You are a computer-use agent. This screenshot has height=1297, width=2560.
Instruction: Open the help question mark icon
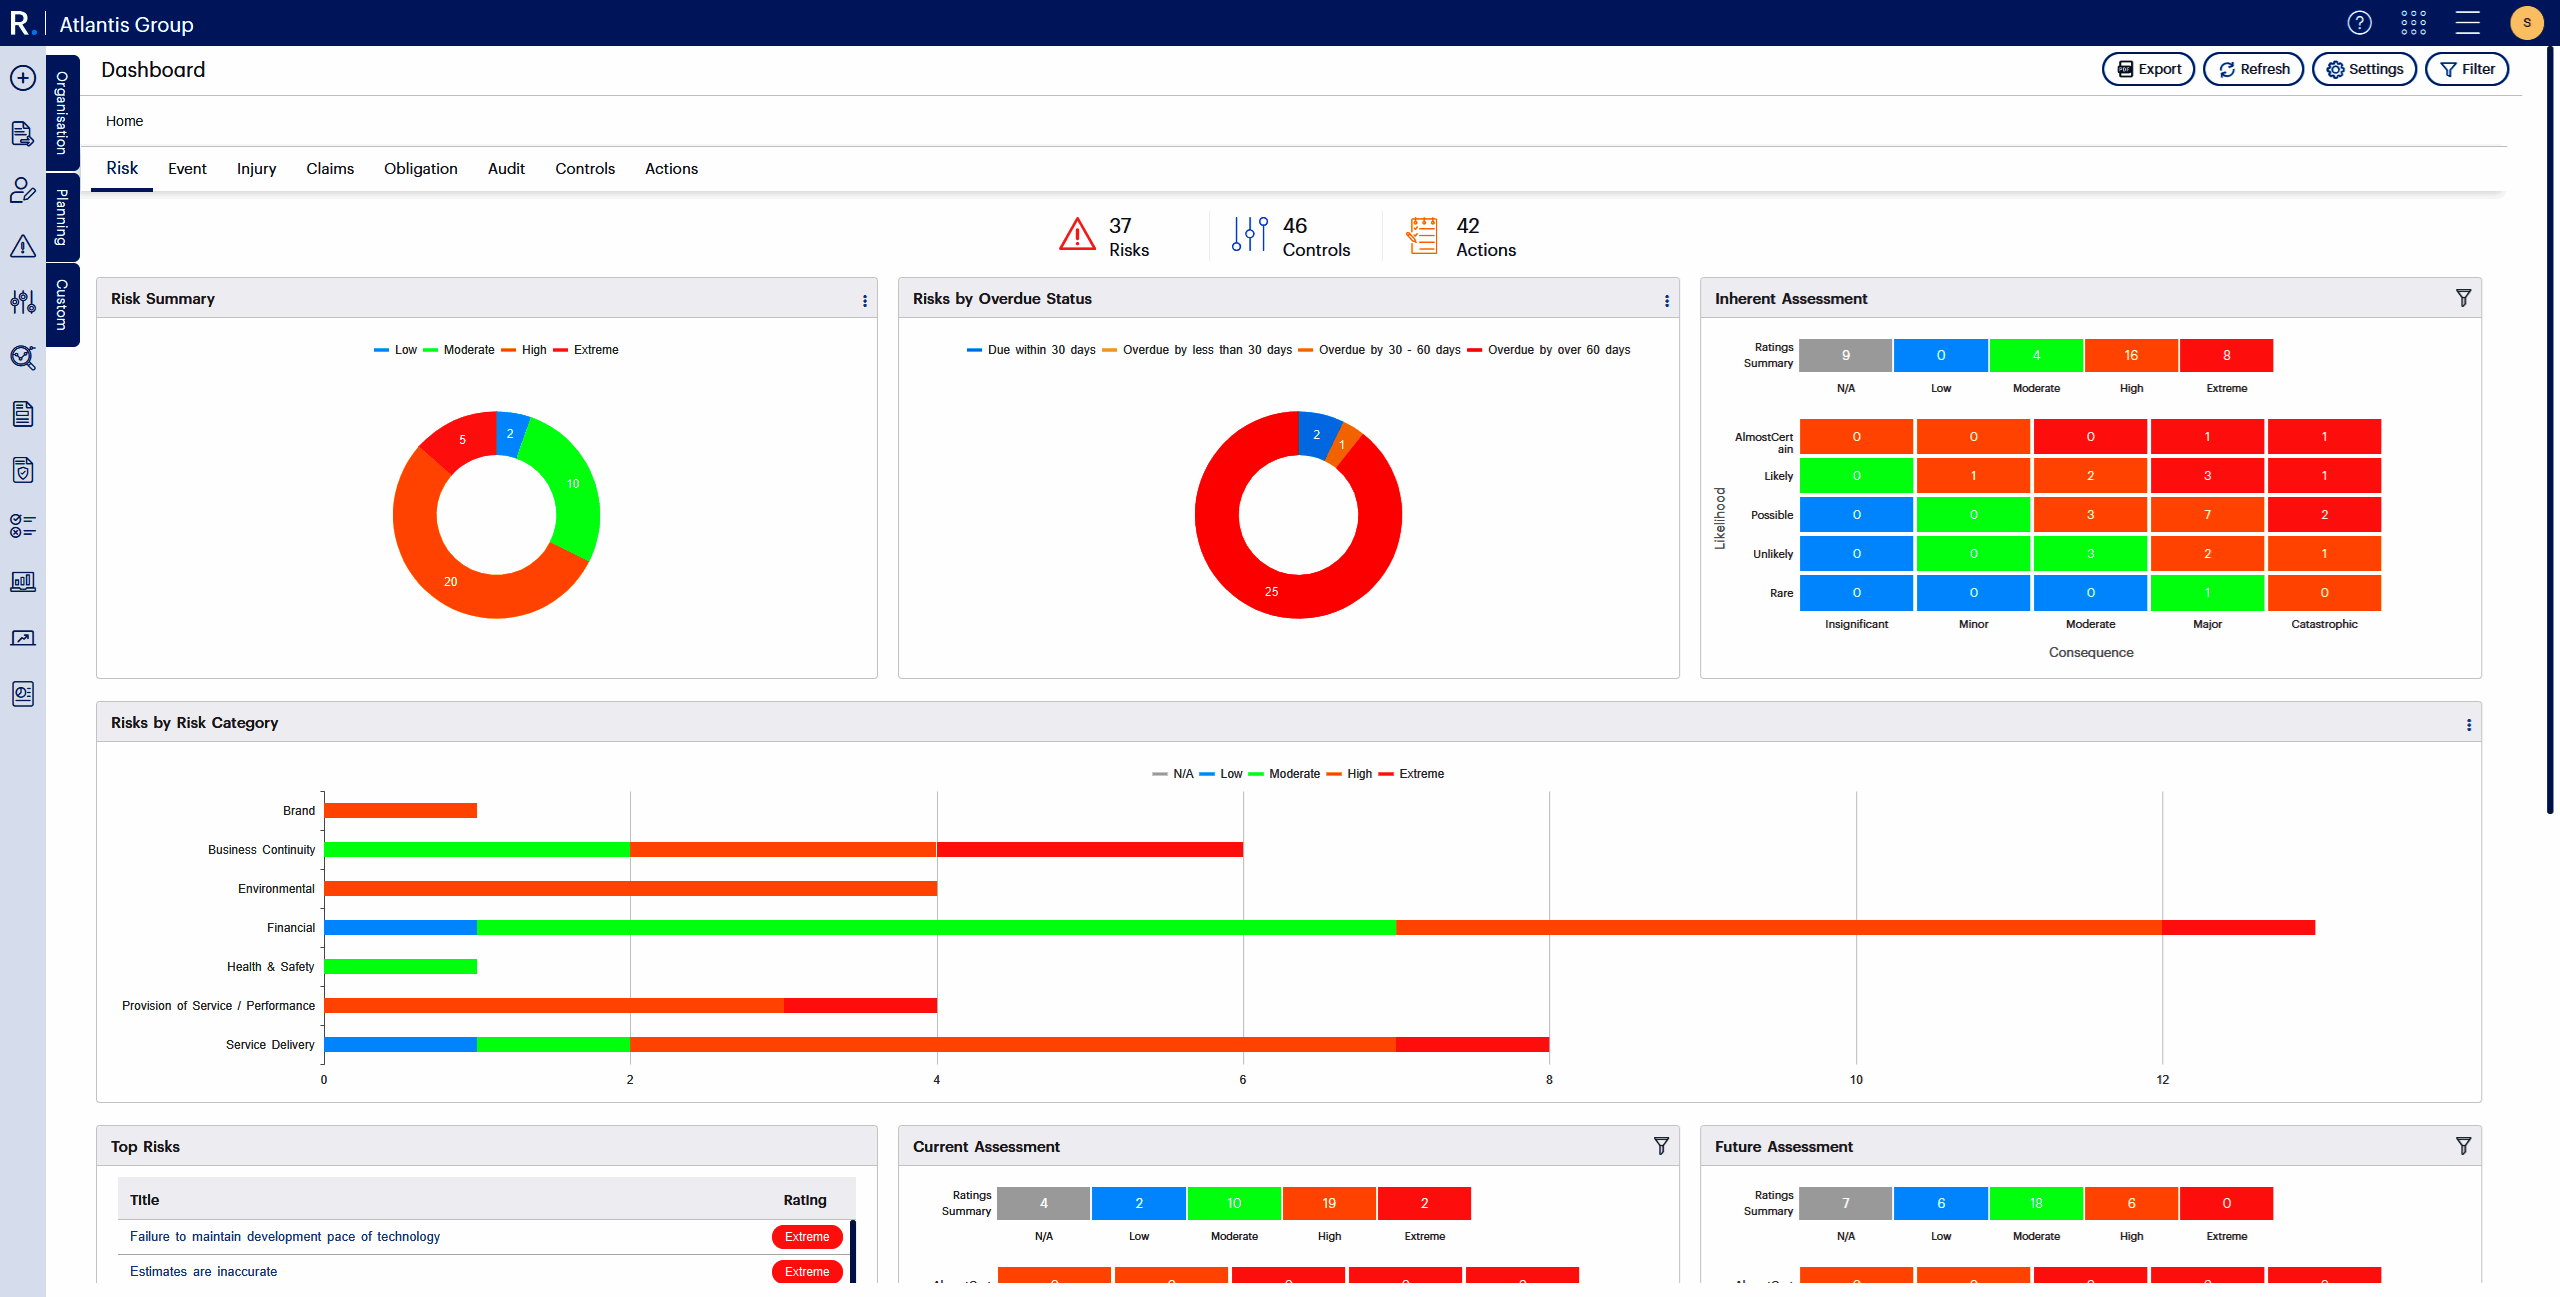pyautogui.click(x=2359, y=22)
